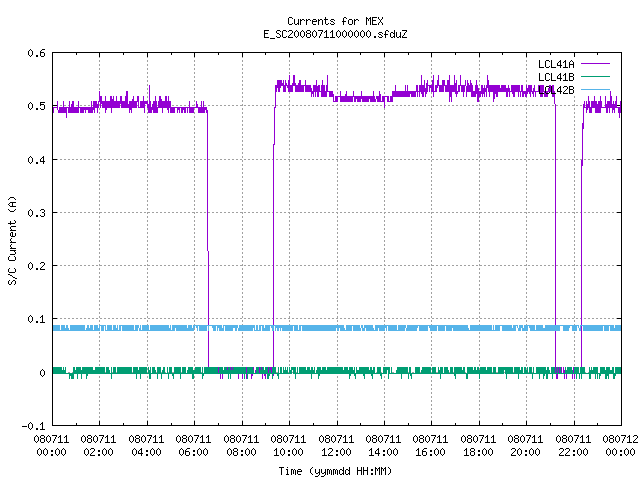
Task: Click the 080711 14:00 x-axis label
Action: click(x=383, y=446)
